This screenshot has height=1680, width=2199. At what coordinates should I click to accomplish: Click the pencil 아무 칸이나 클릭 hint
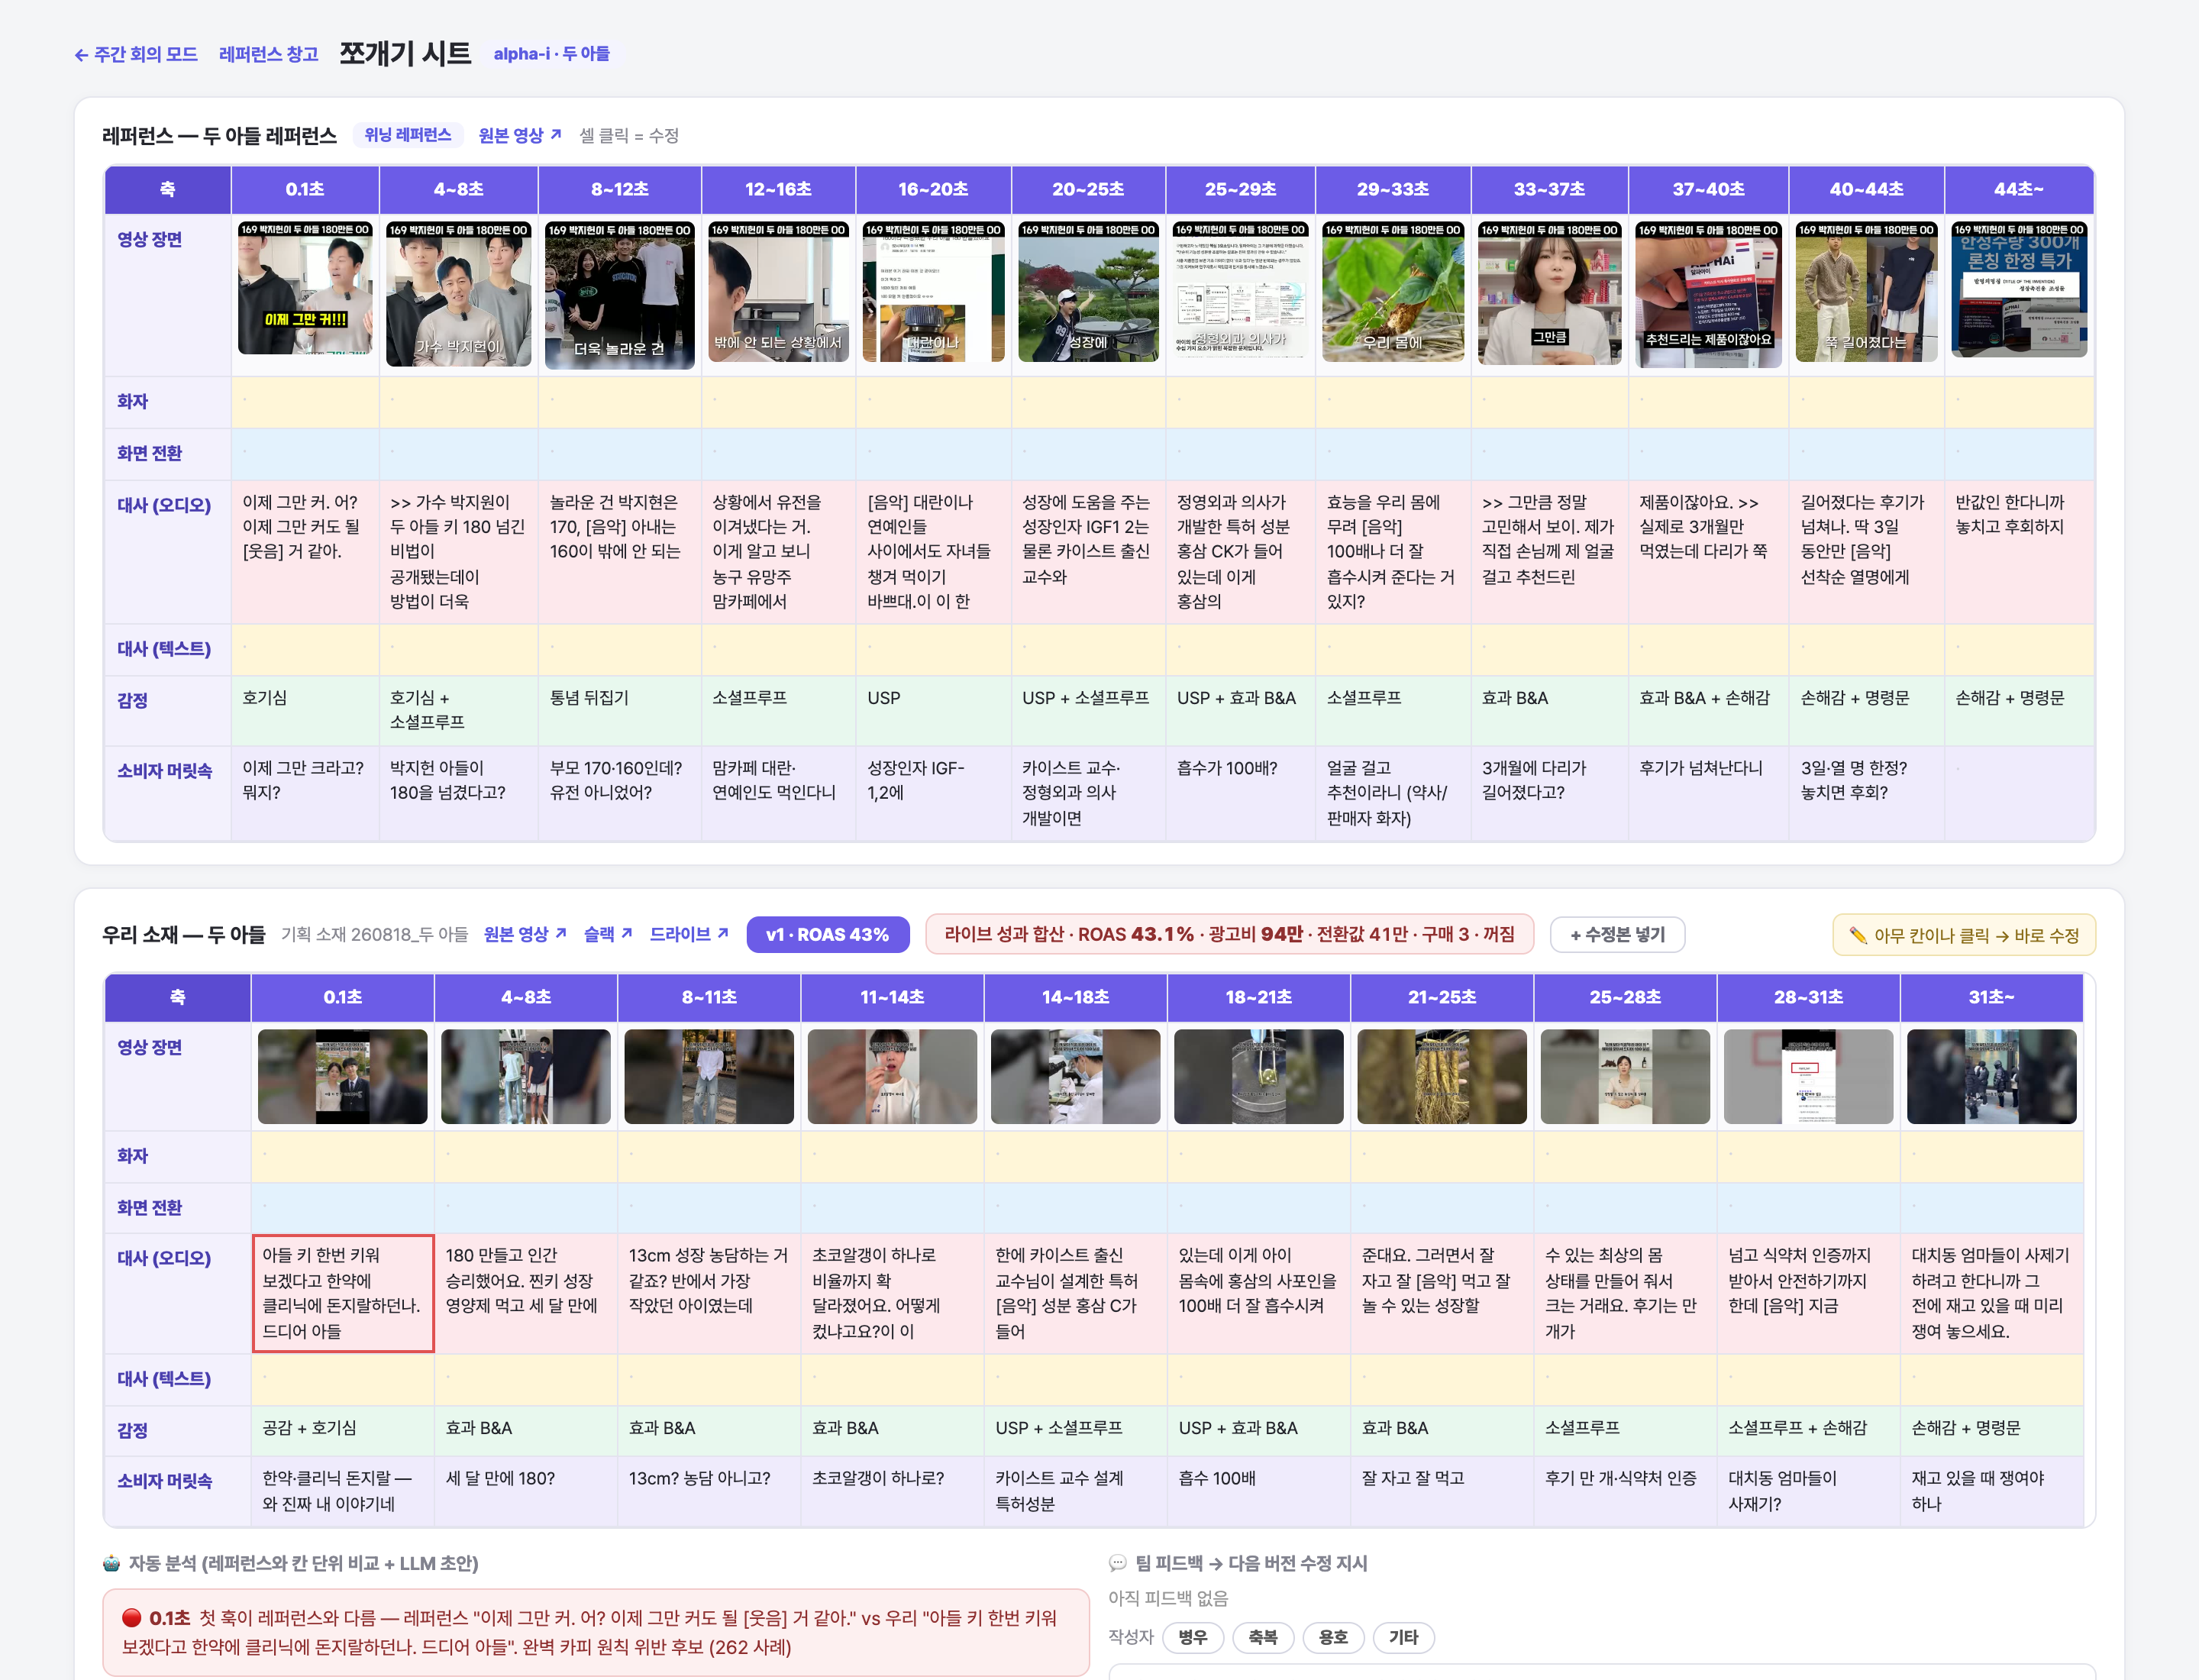tap(1964, 935)
